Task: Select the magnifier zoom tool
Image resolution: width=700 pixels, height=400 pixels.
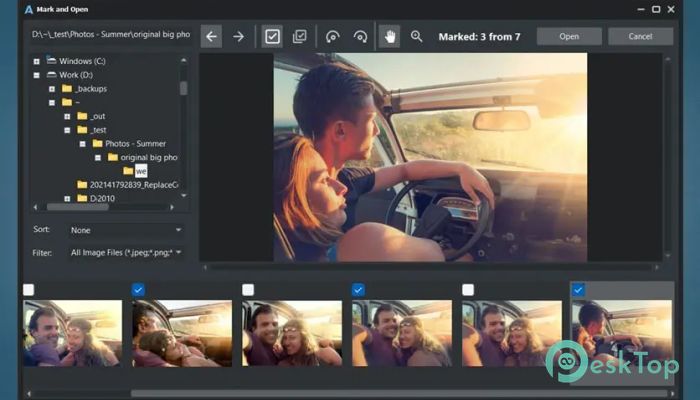Action: pos(417,36)
